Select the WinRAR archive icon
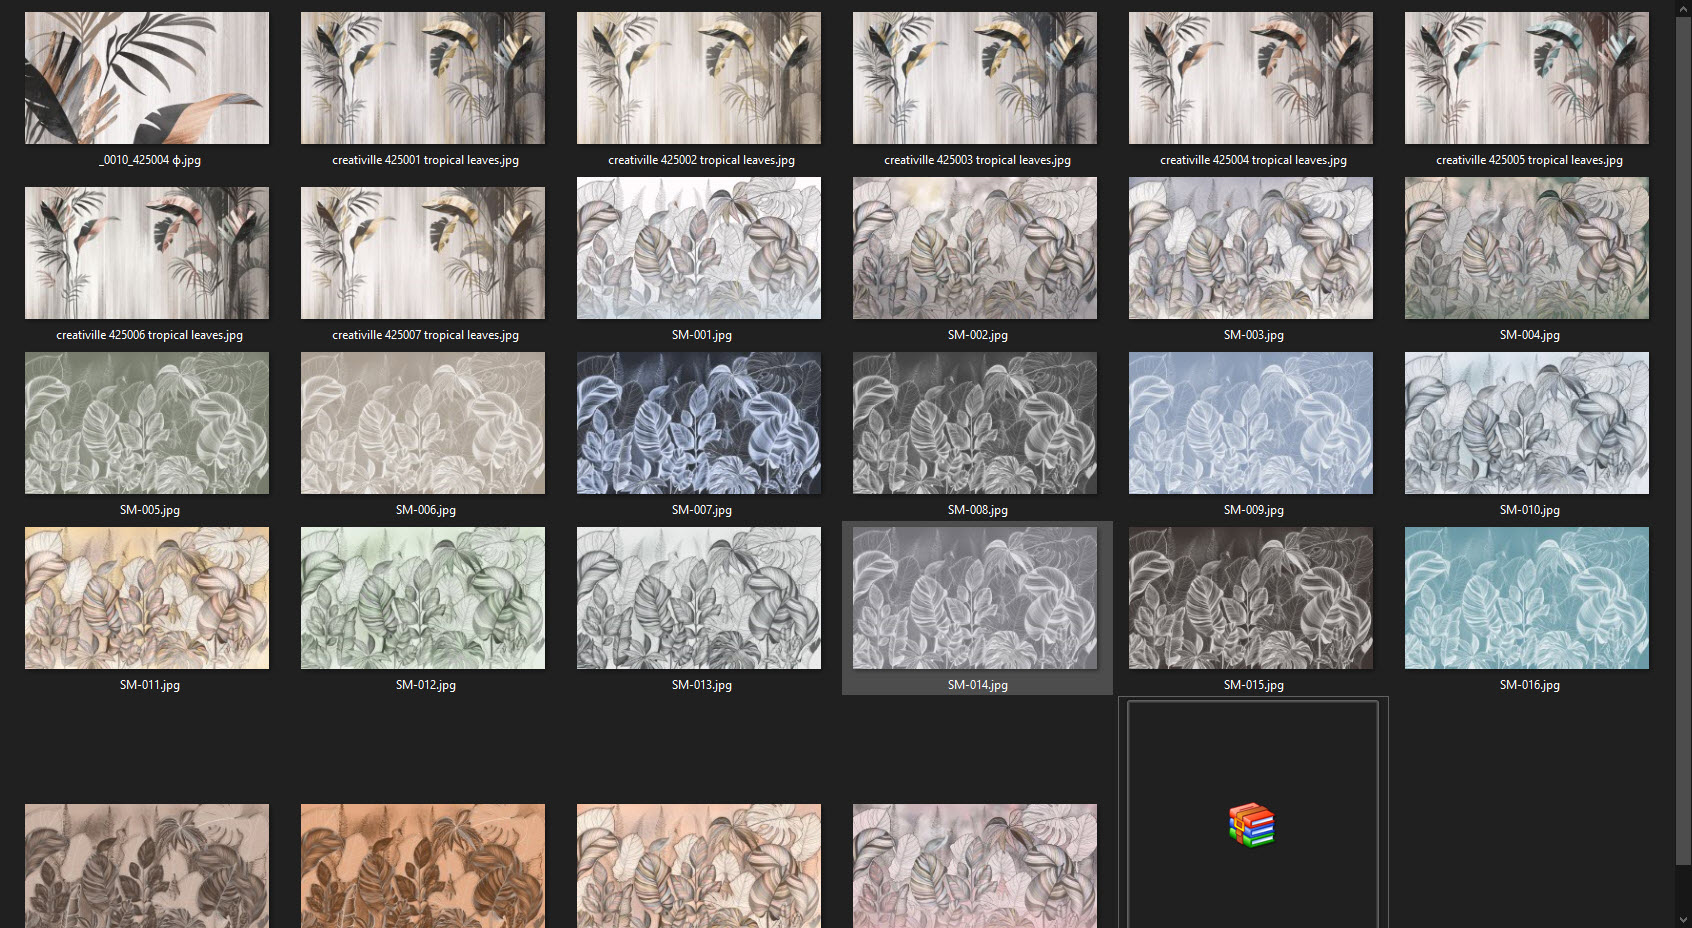Viewport: 1692px width, 928px height. [1251, 825]
